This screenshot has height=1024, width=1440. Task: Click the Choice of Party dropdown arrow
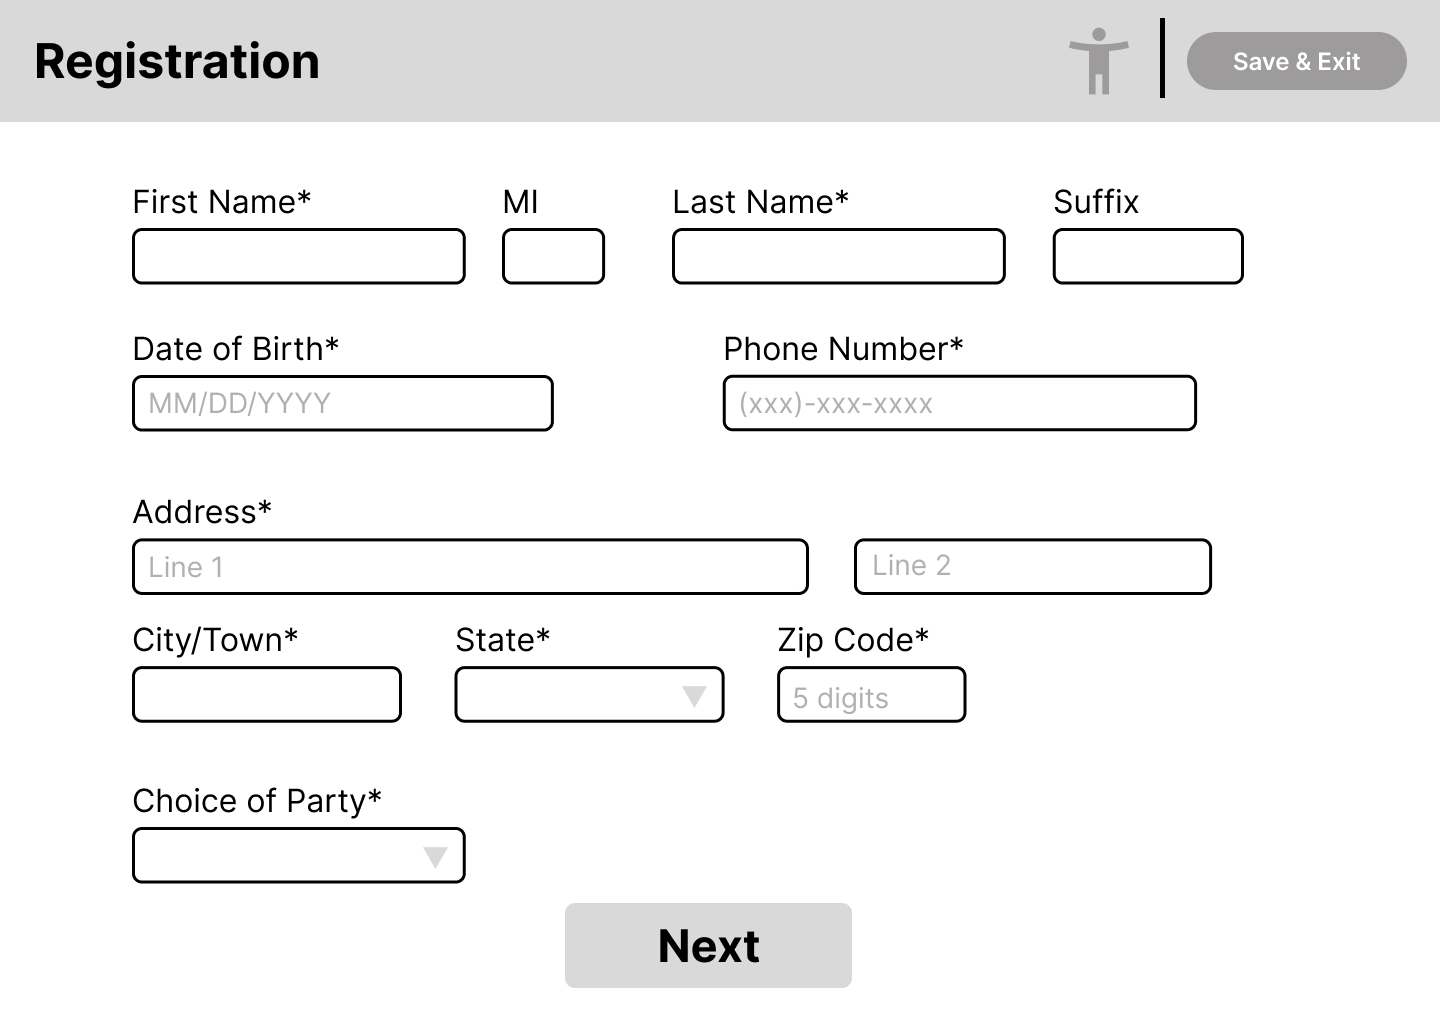tap(435, 857)
